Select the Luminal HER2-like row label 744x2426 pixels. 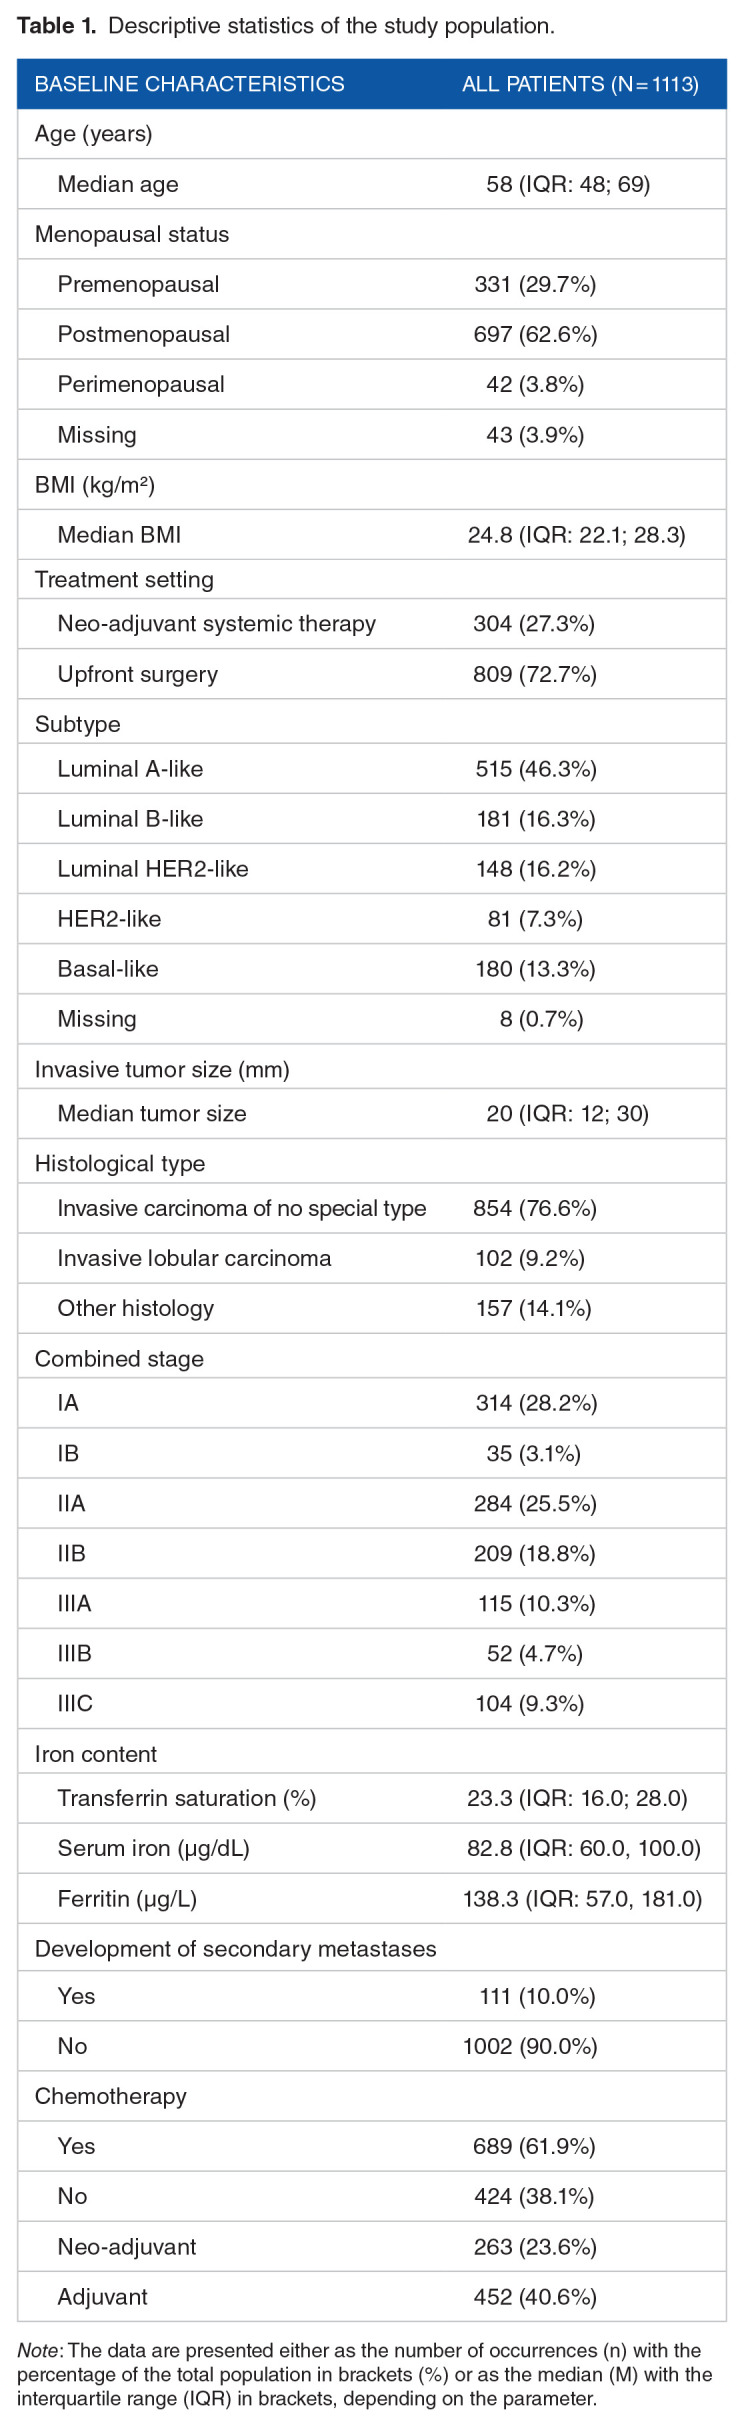point(153,869)
